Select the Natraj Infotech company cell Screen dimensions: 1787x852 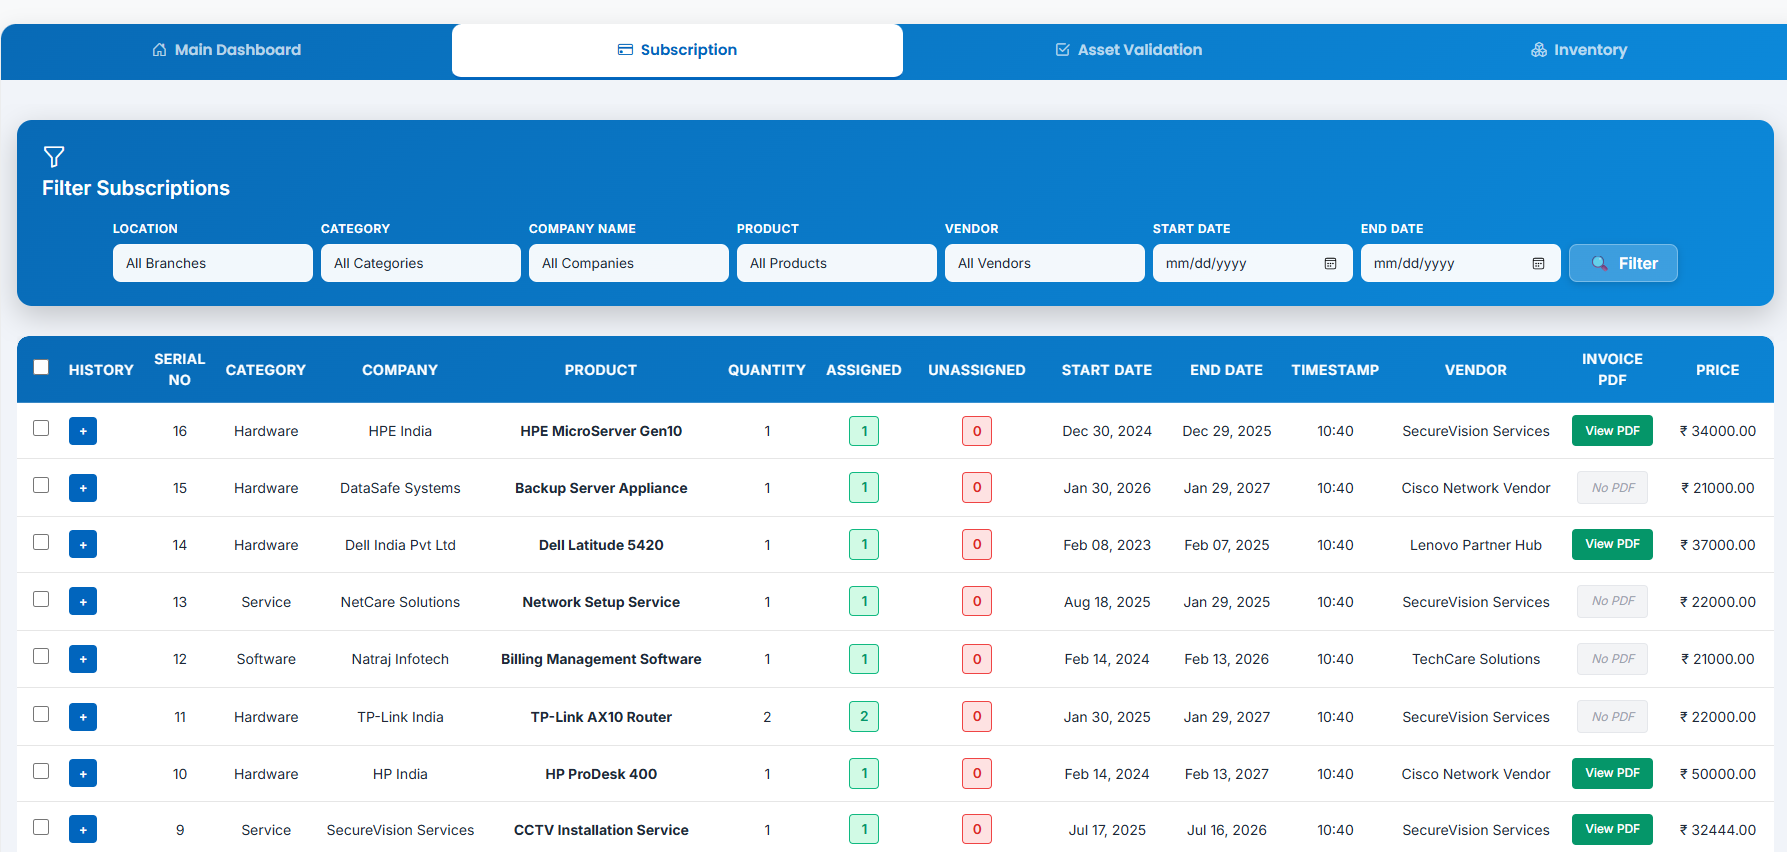point(400,659)
